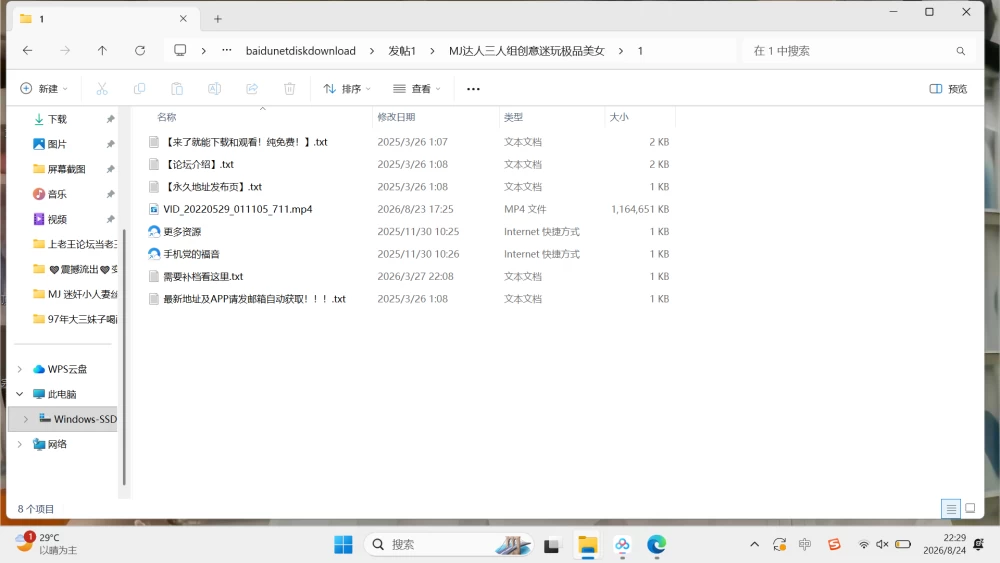Open the See more options menu

click(473, 89)
